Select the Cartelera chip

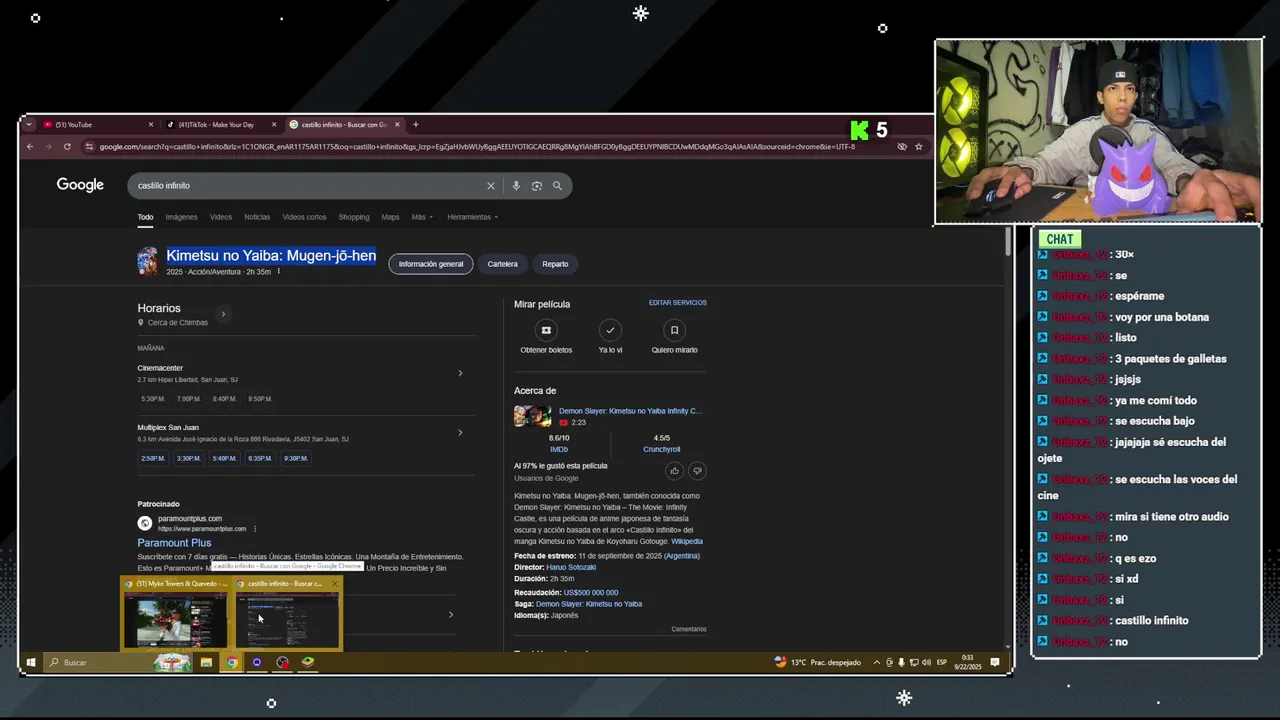pos(503,264)
